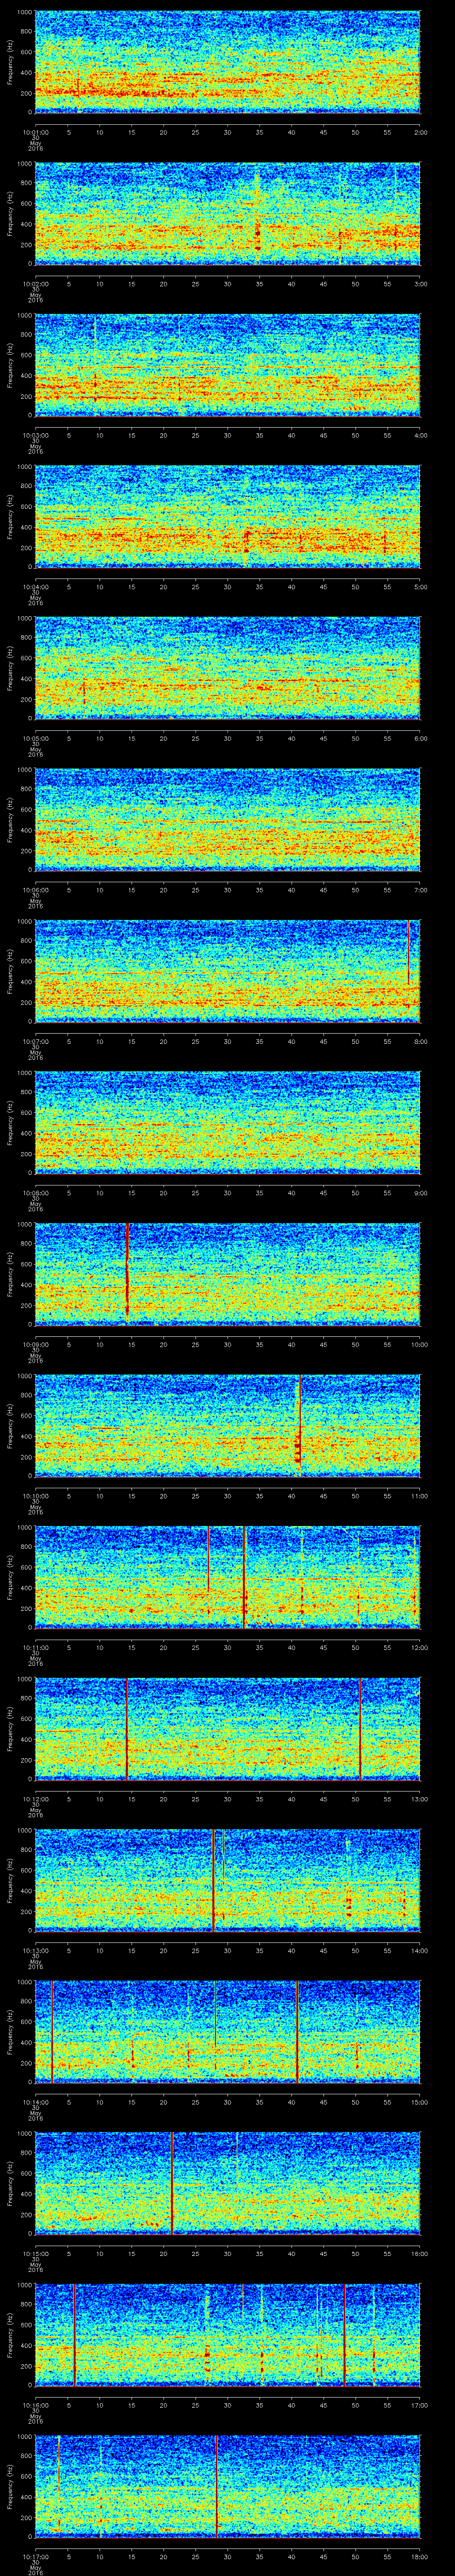Viewport: 455px width, 2576px height.
Task: Select the 6:00 end time label
Action: pos(420,738)
